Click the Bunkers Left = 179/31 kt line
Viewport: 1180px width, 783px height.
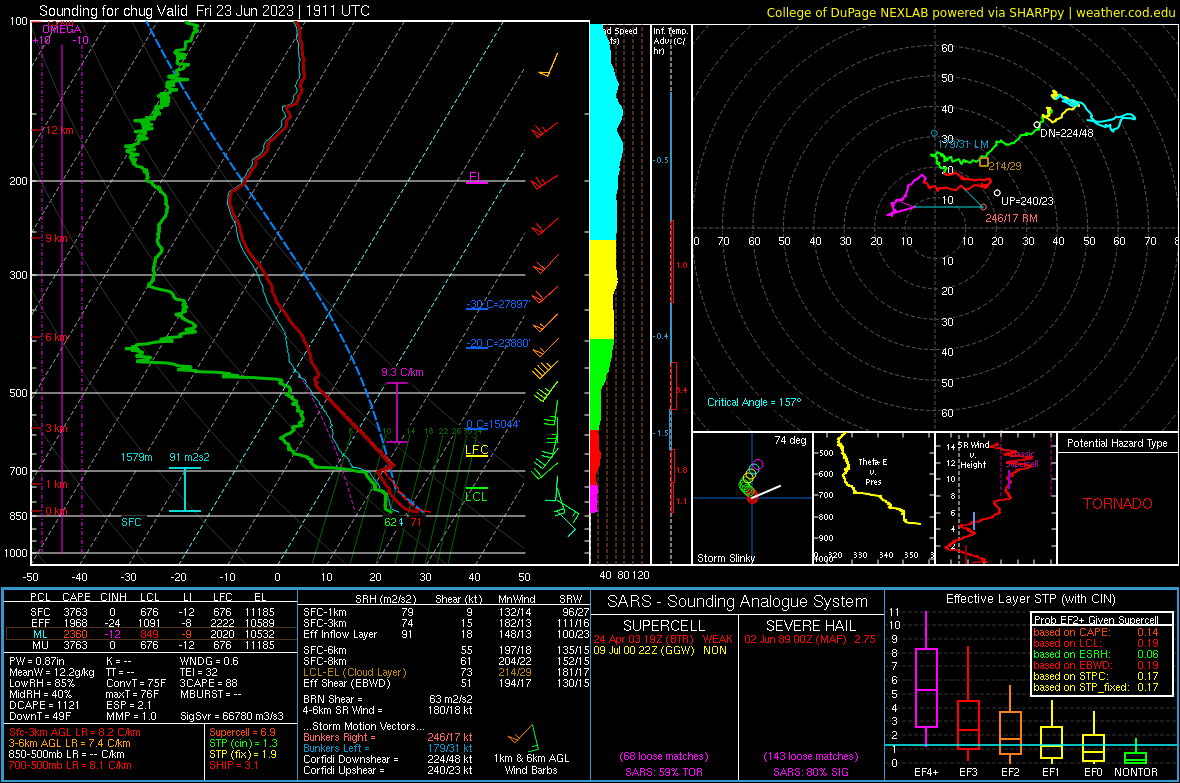tap(388, 748)
